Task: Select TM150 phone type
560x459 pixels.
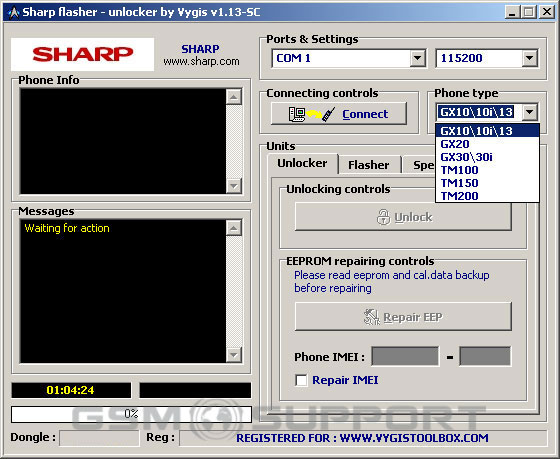Action: click(488, 183)
